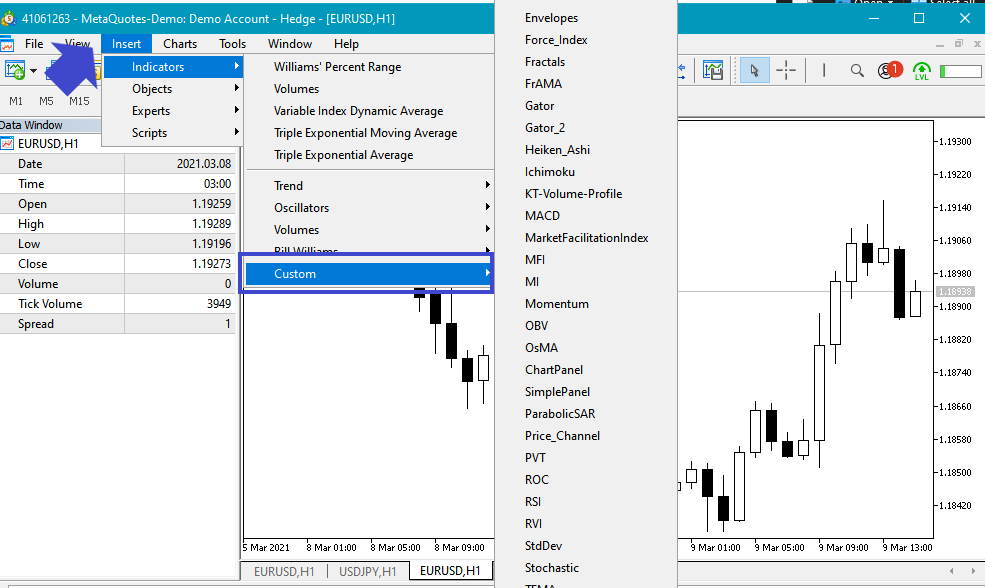Open the File menu
Viewport: 985px width, 588px height.
coord(34,44)
